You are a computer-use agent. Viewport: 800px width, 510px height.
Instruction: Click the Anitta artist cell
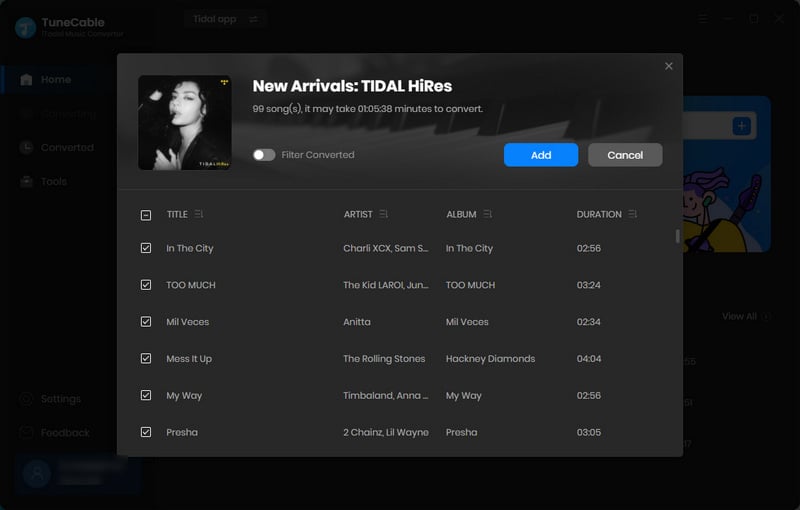pos(357,322)
